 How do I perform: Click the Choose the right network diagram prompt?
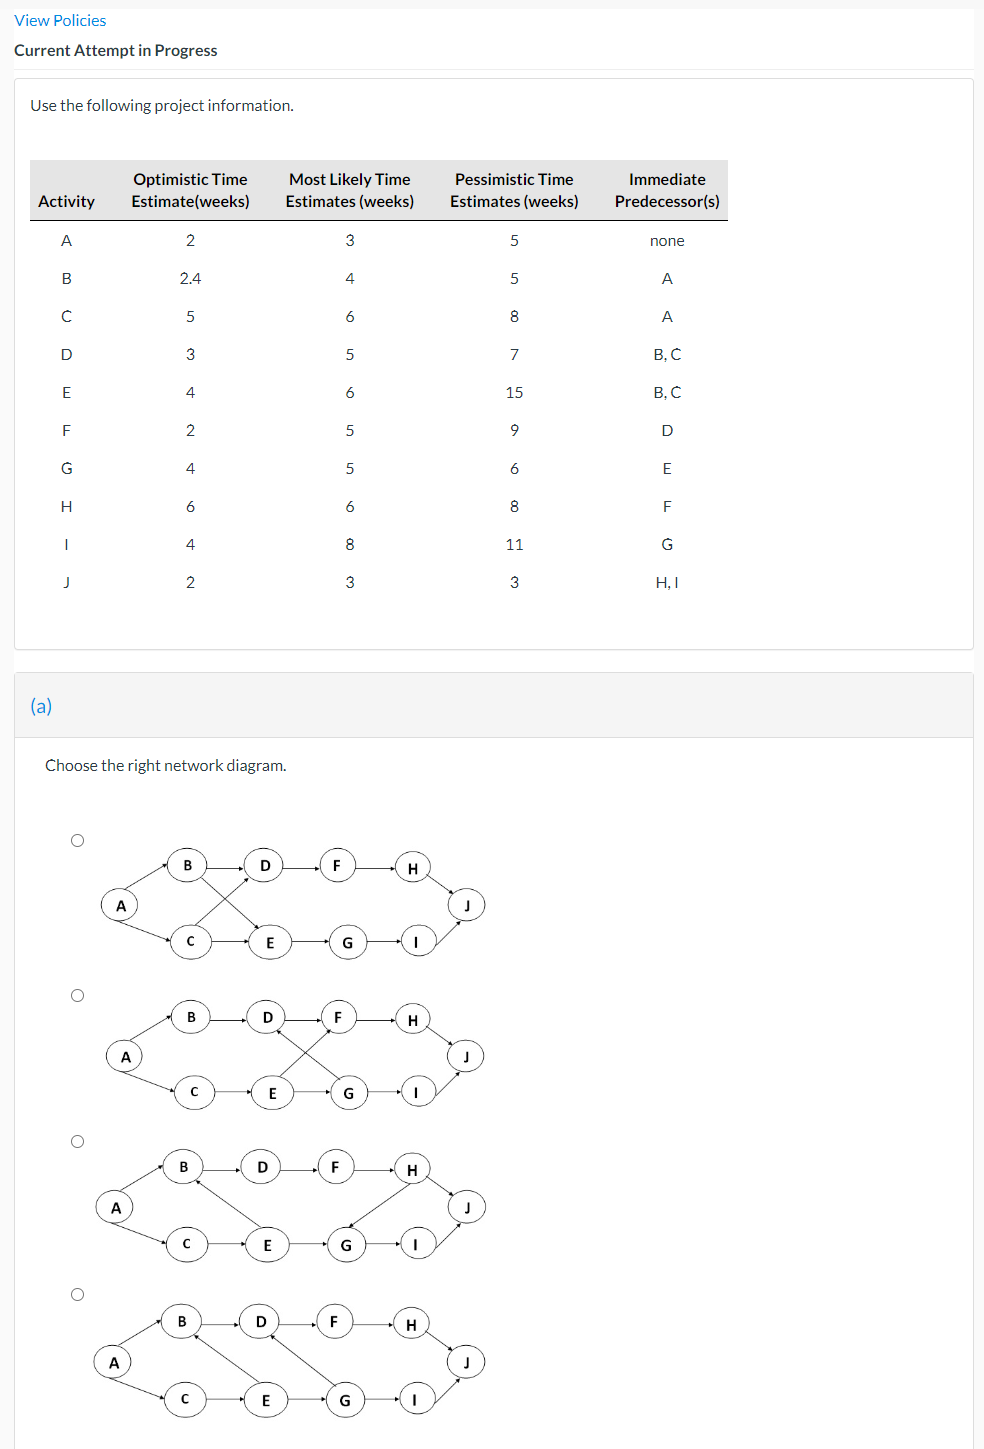click(166, 765)
